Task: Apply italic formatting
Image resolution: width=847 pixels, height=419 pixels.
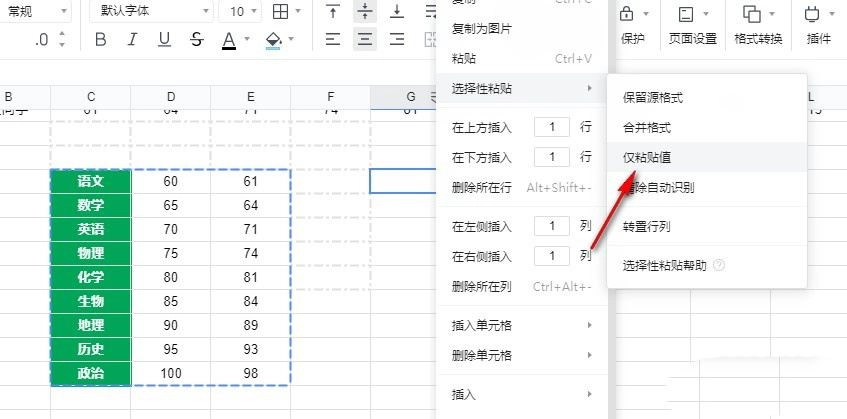Action: pyautogui.click(x=133, y=40)
